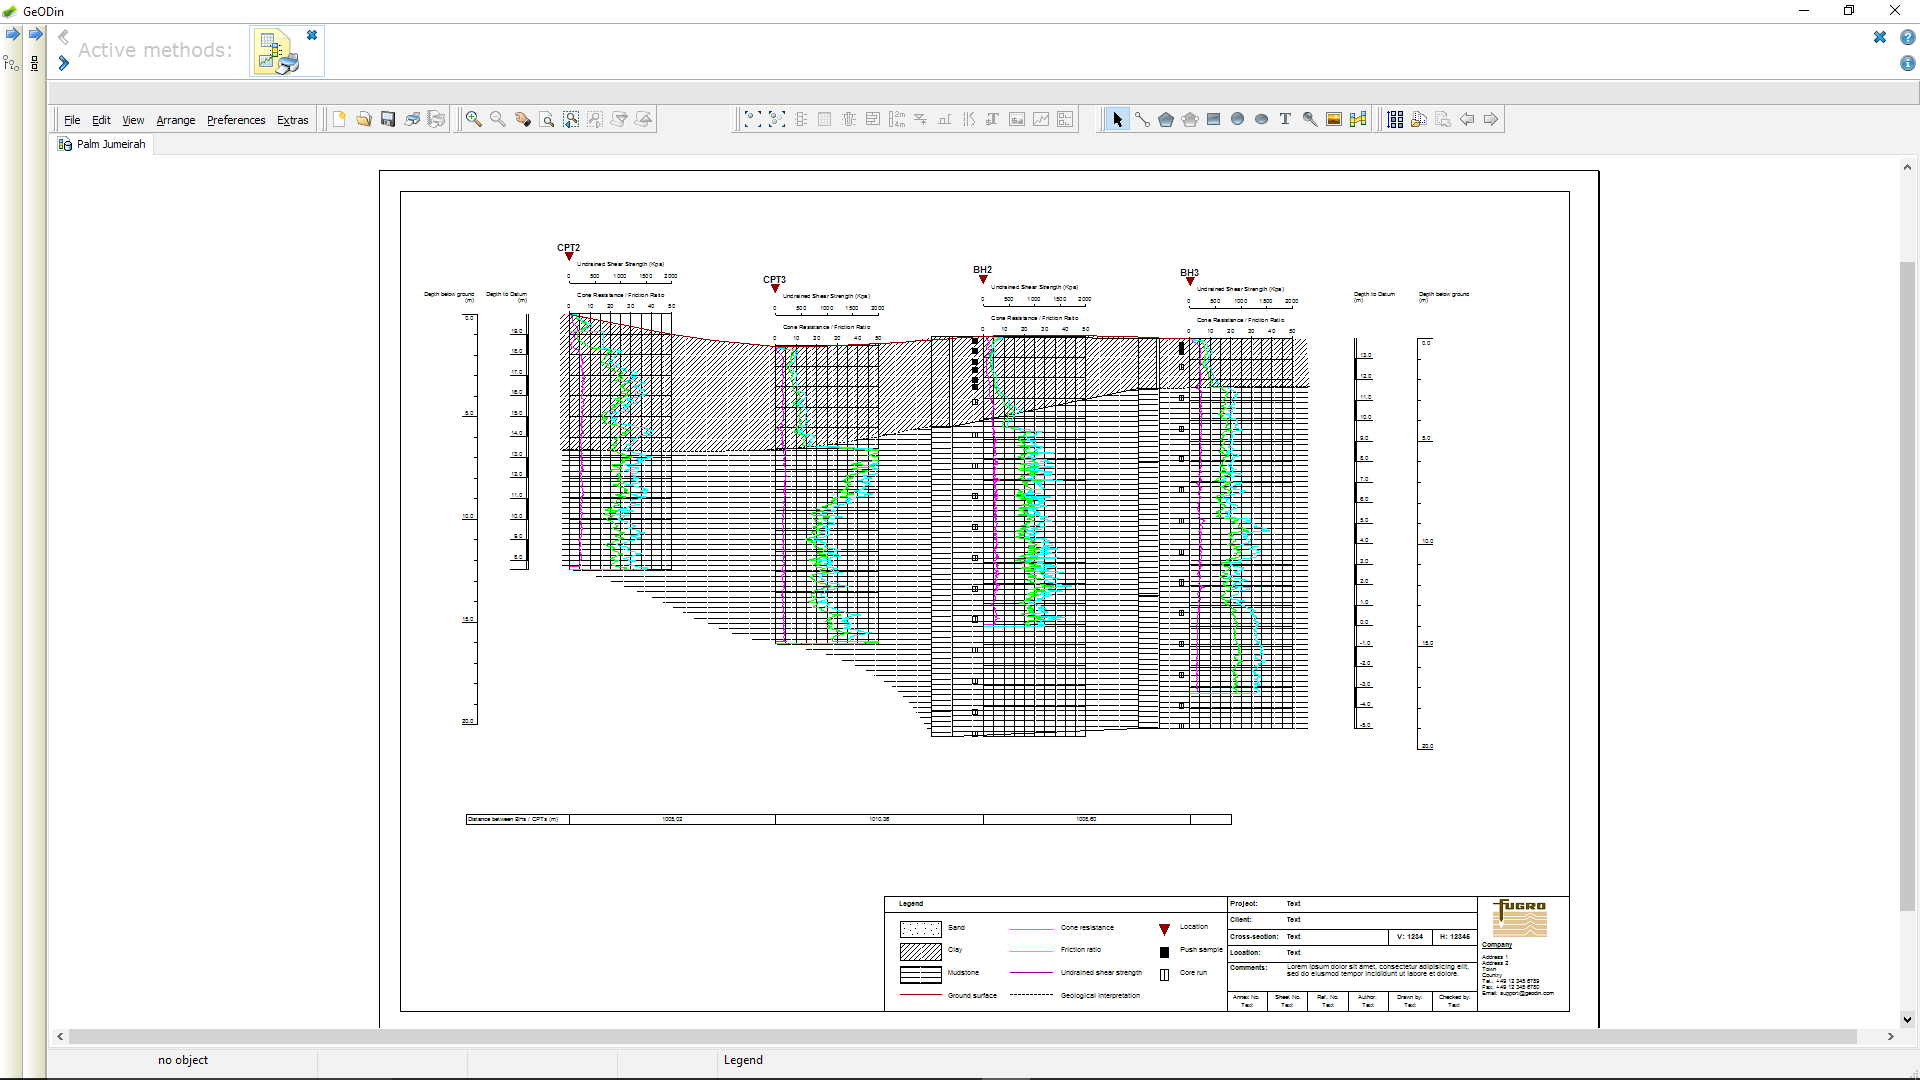The image size is (1920, 1080).
Task: Click the vertical scrollbar down arrow
Action: click(x=1908, y=1020)
